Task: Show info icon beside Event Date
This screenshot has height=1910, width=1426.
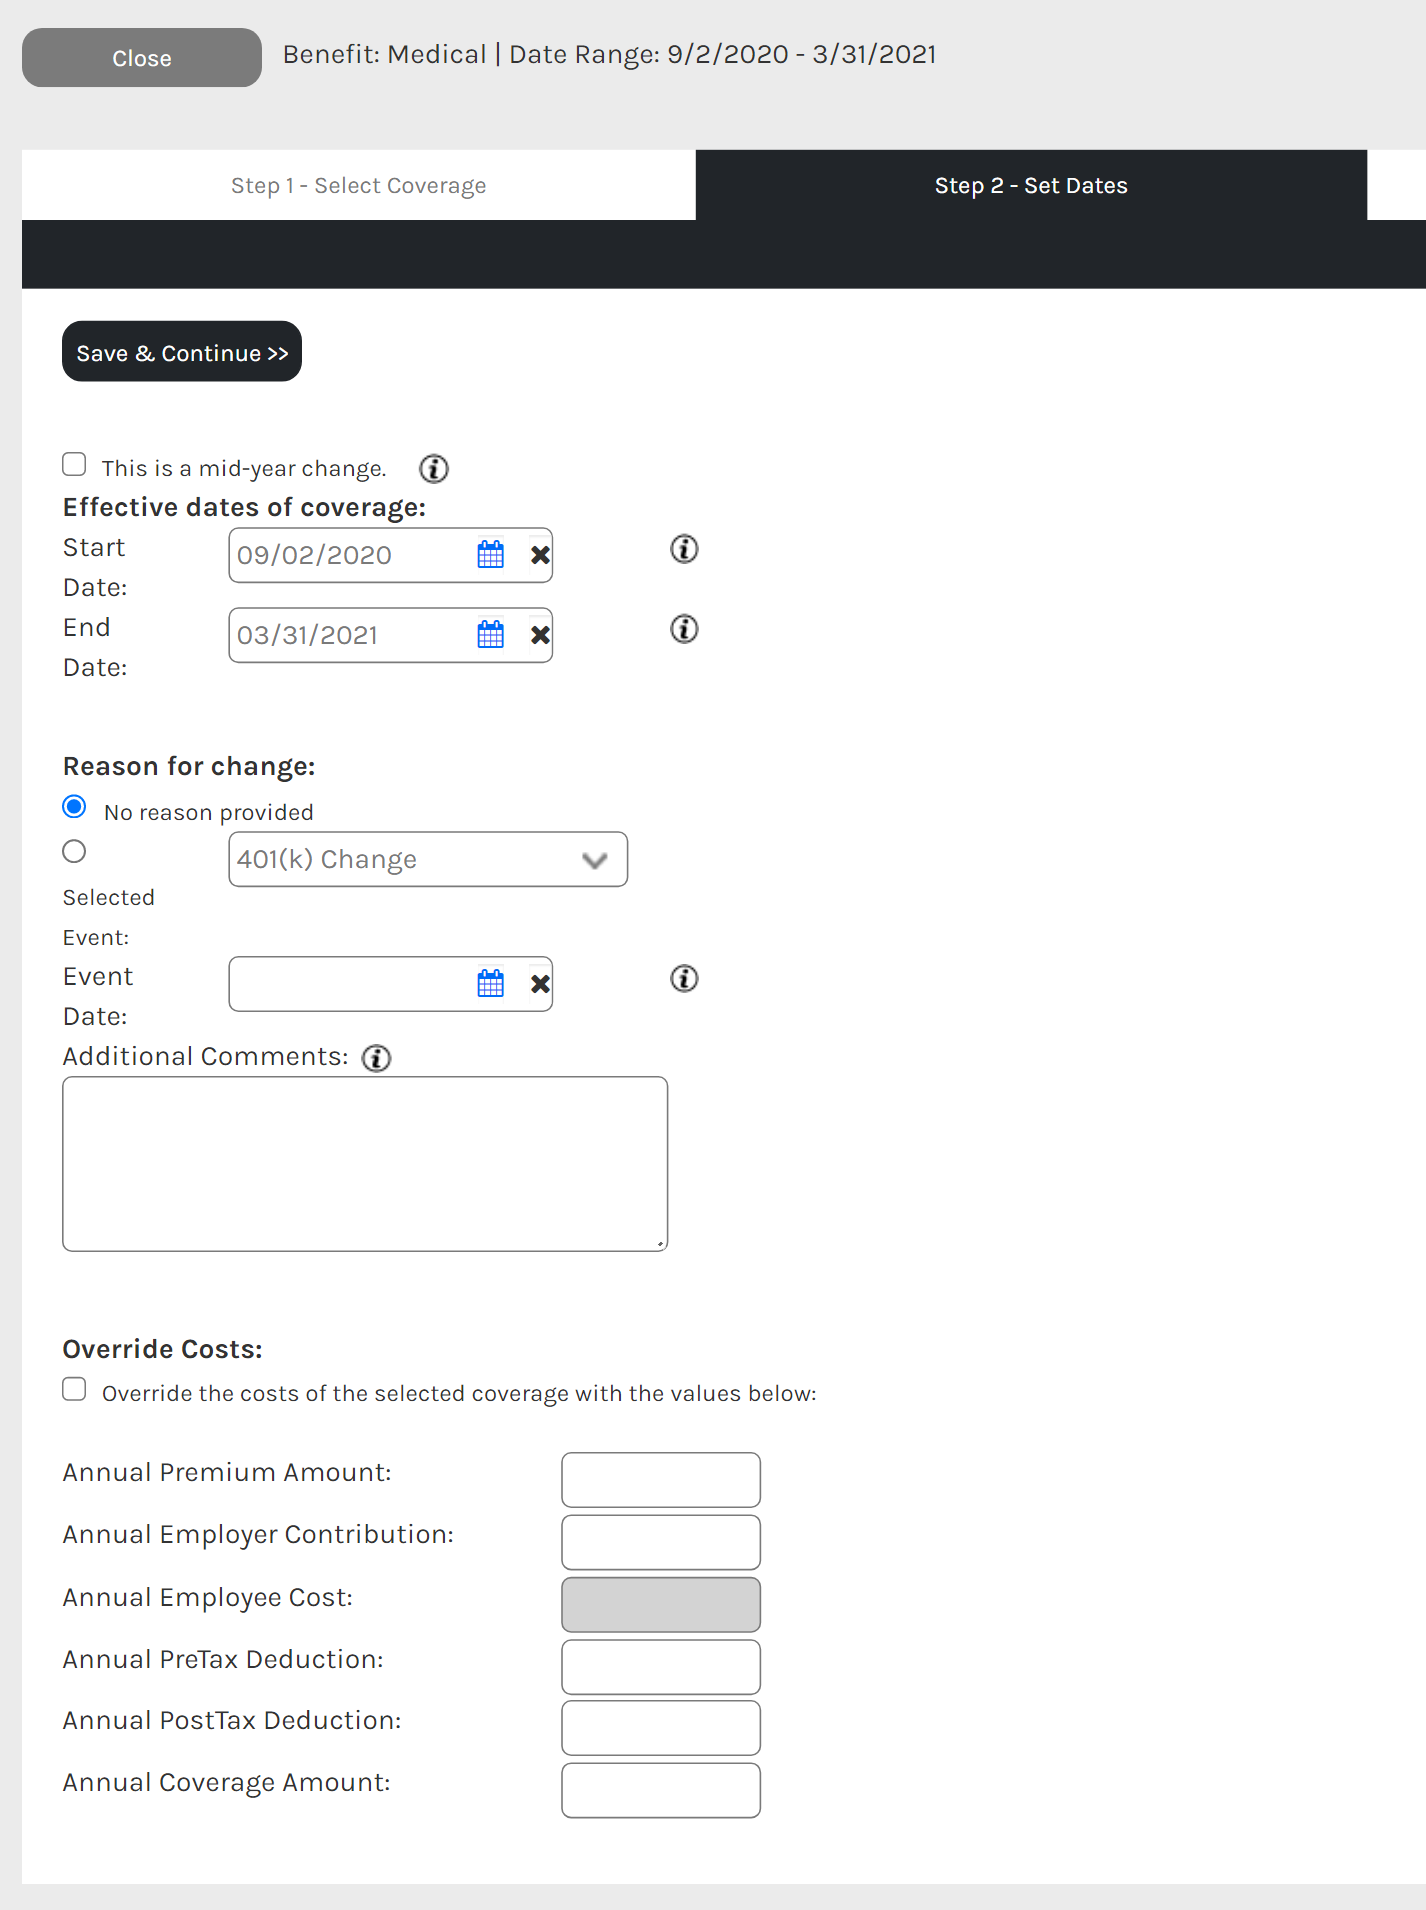Action: [684, 978]
